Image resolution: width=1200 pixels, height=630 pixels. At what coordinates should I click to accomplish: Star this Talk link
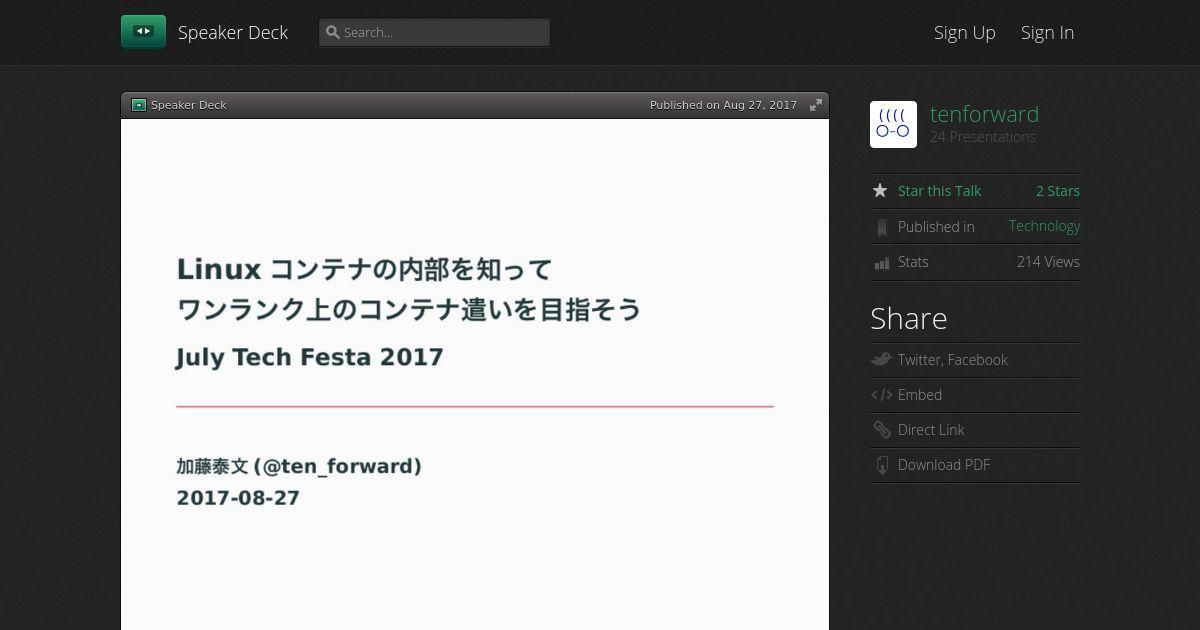point(939,191)
